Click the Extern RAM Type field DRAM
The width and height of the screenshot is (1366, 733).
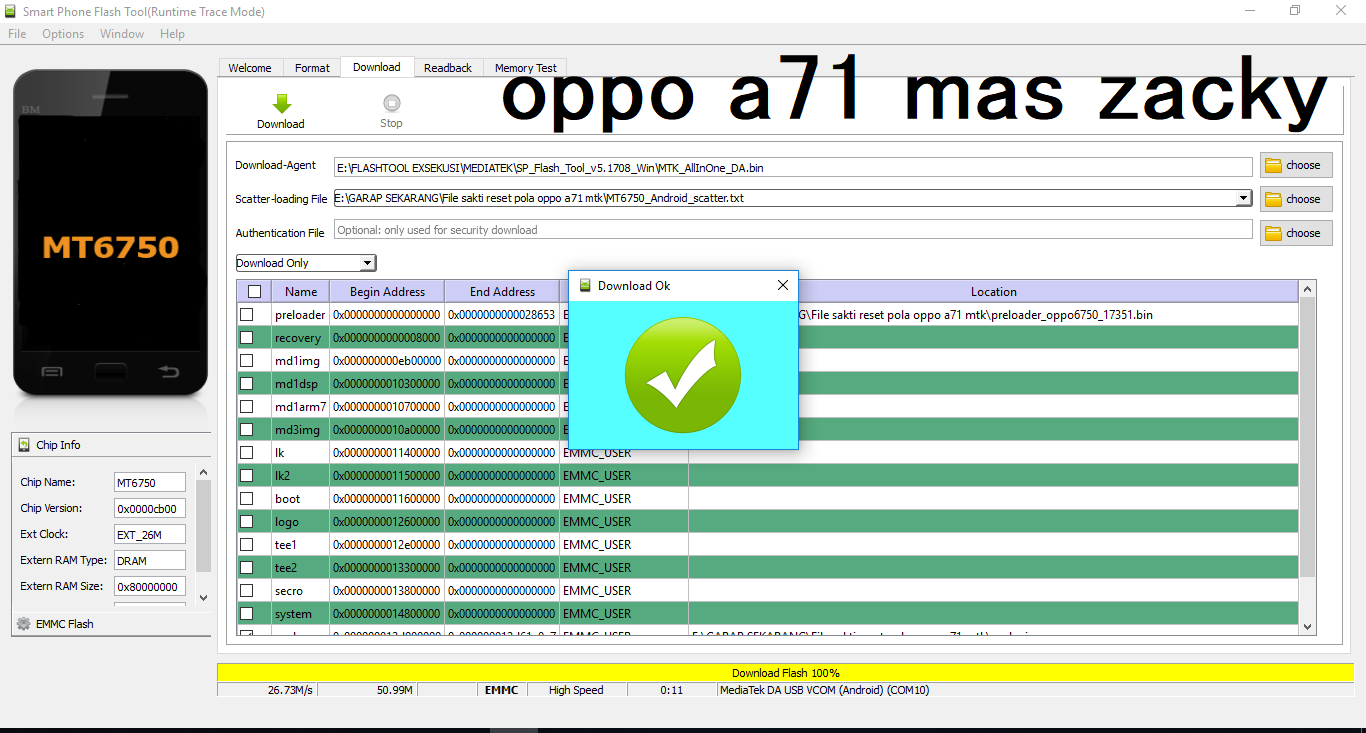point(149,560)
